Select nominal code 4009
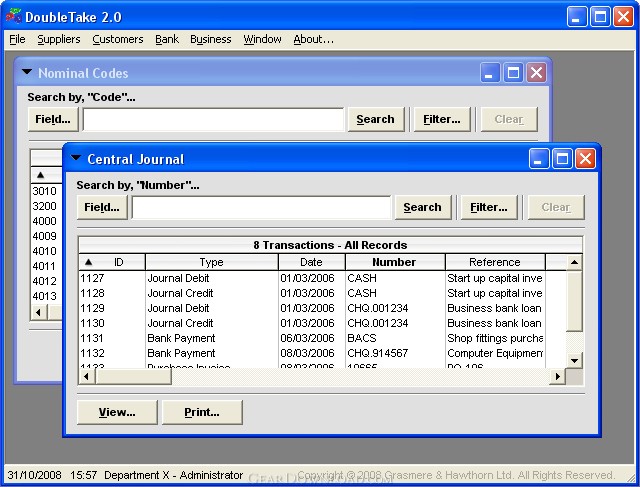 44,236
